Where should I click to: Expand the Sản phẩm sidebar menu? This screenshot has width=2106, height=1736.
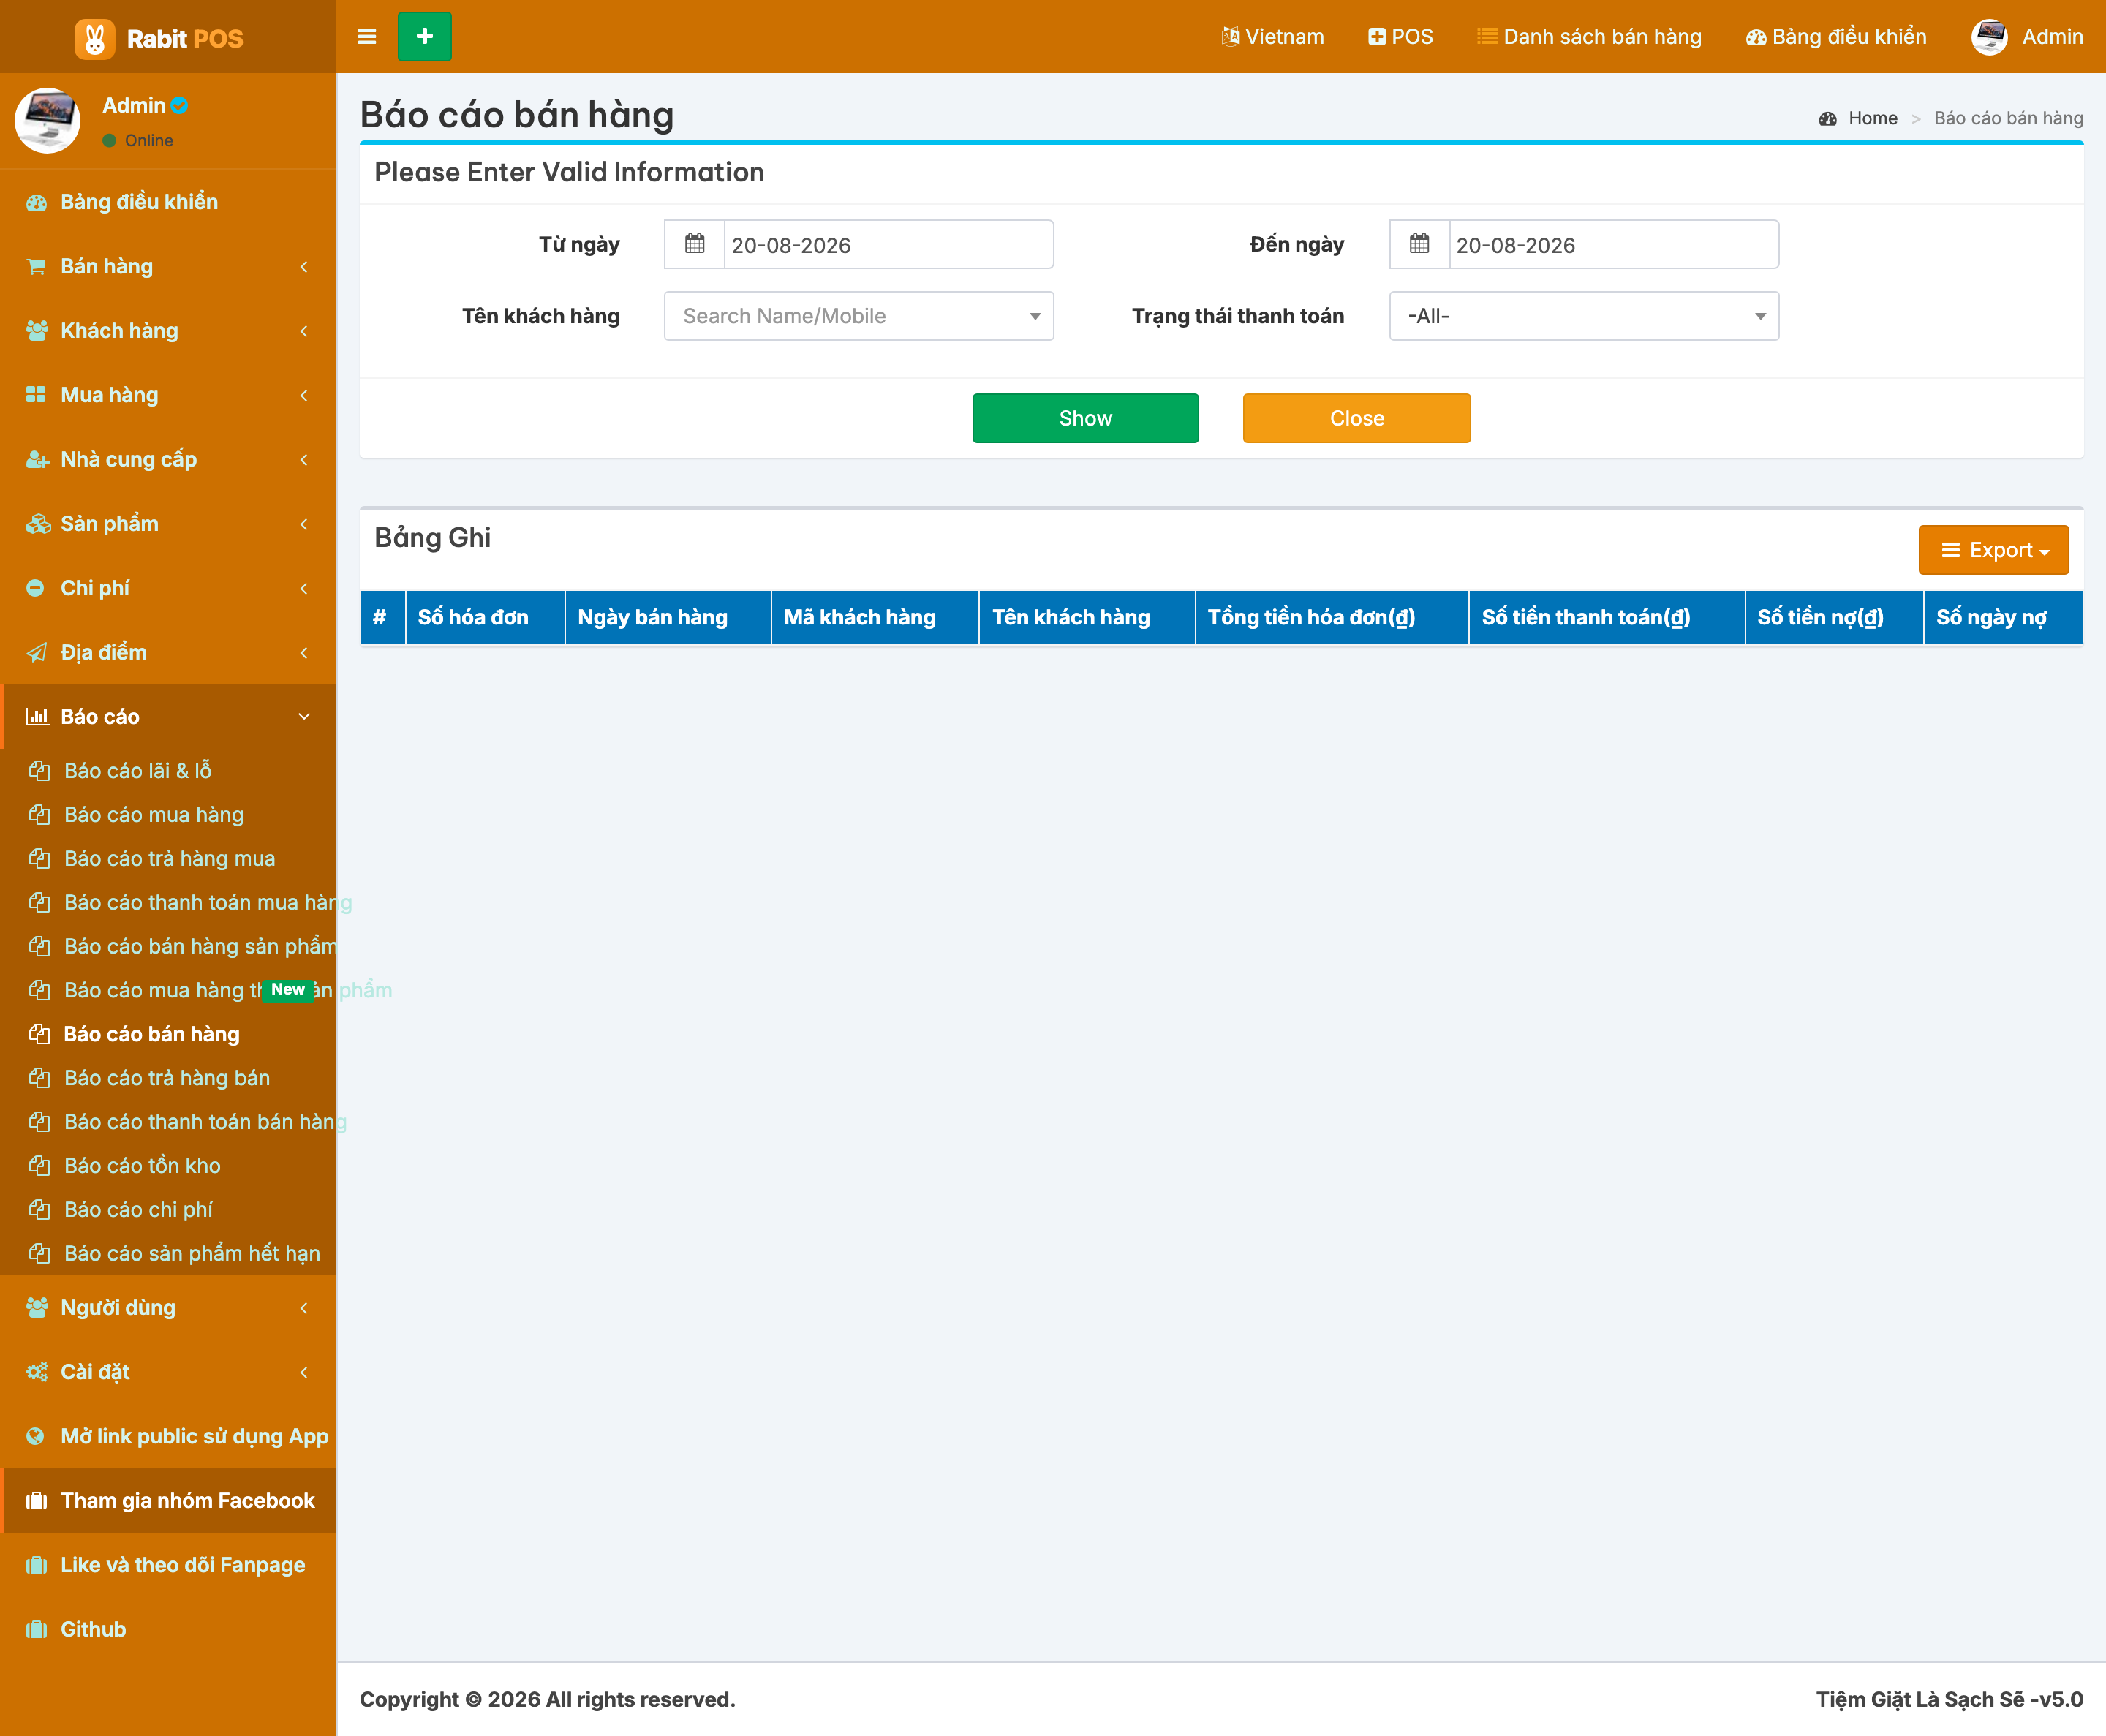pos(168,523)
